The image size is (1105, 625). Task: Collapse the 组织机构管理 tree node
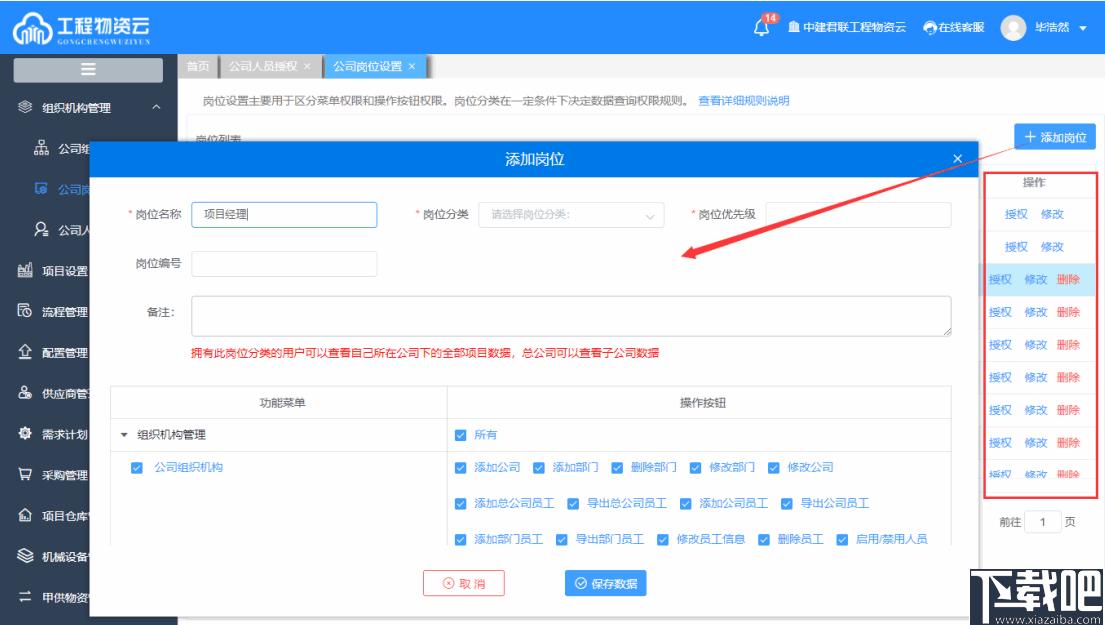click(x=124, y=435)
